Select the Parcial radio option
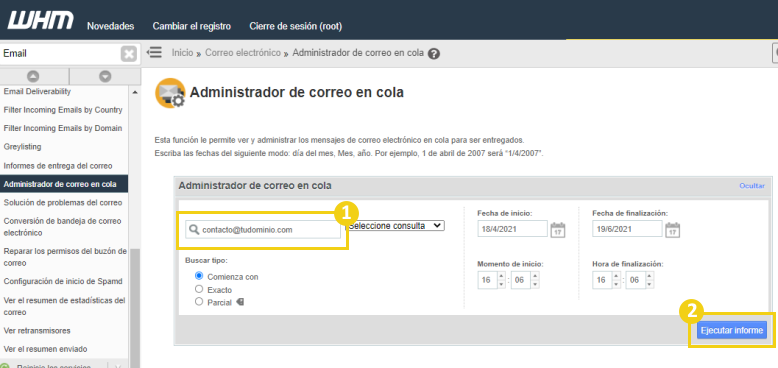778x368 pixels. coord(199,301)
